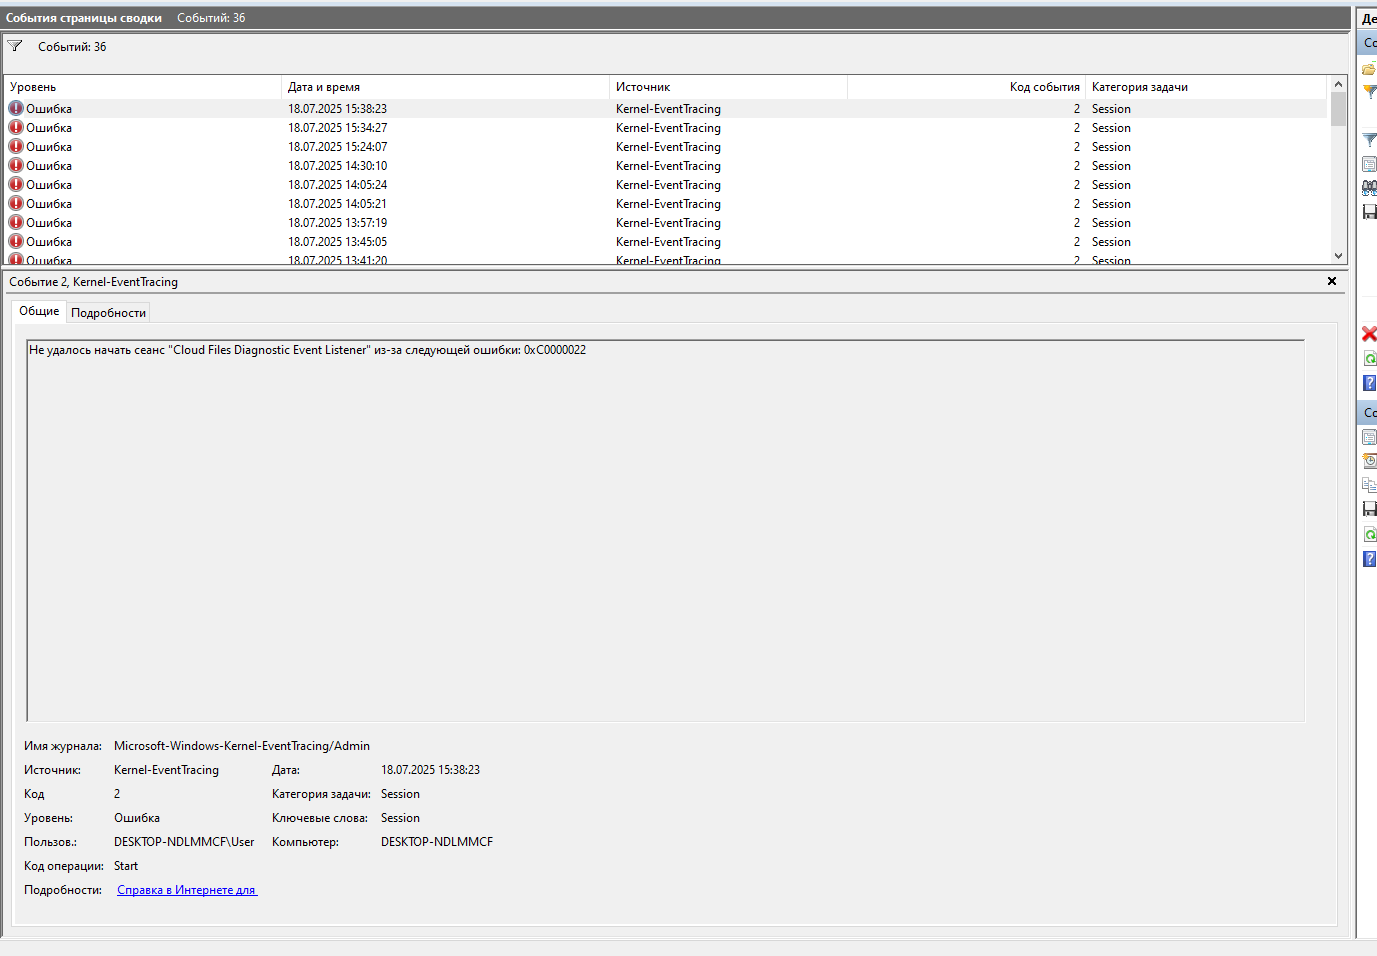Image resolution: width=1377 pixels, height=956 pixels.
Task: Switch to the 'Подробности' tab
Action: [108, 313]
